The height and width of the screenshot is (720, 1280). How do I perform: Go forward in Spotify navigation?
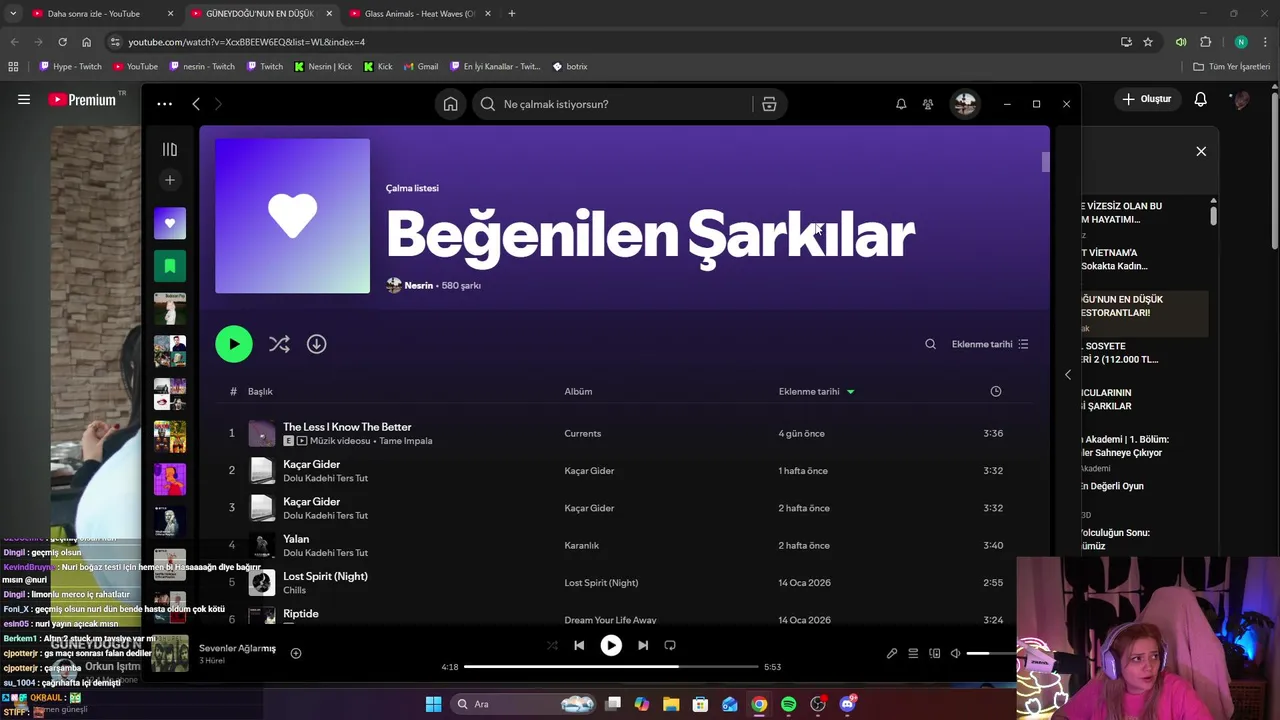click(x=218, y=104)
